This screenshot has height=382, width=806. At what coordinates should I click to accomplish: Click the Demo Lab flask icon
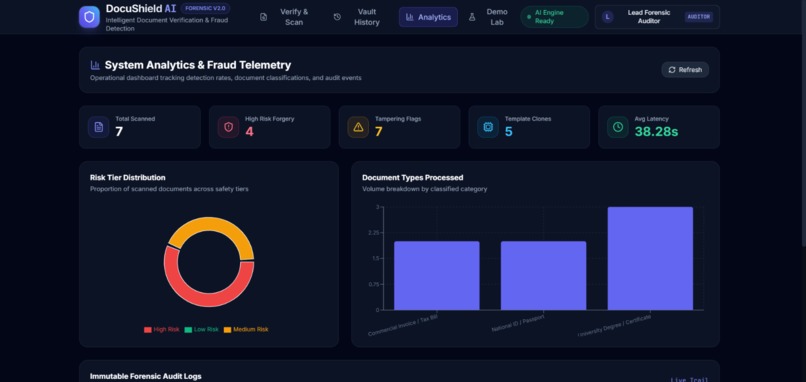(x=472, y=17)
